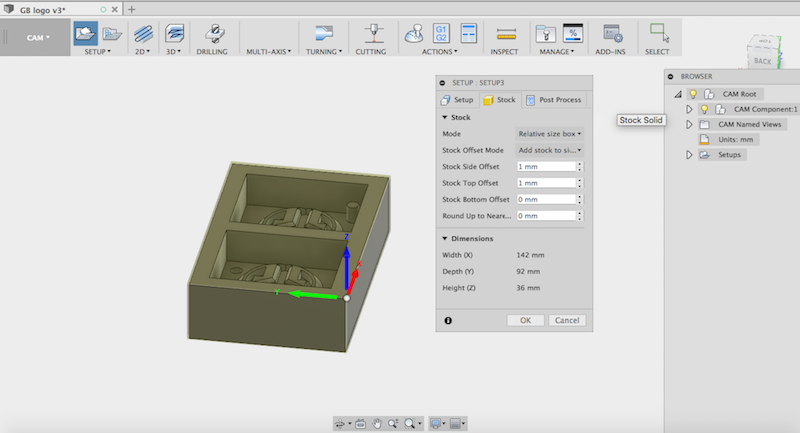The image size is (800, 433).
Task: Click the New Setup icon
Action: [85, 34]
